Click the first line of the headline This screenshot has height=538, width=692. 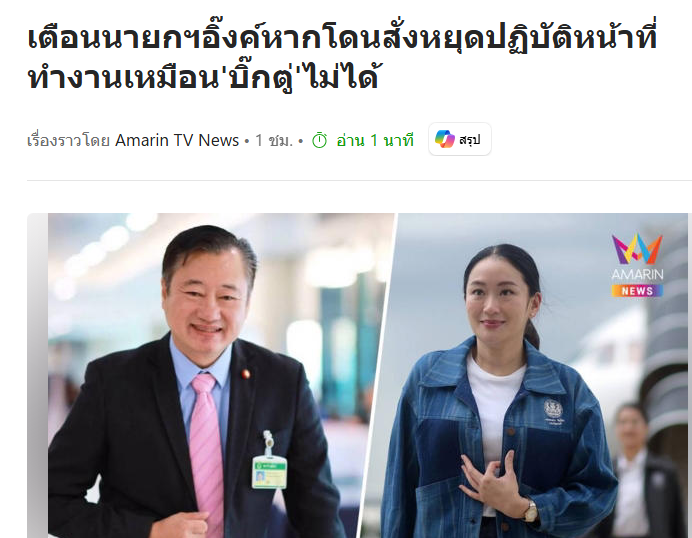click(x=342, y=38)
